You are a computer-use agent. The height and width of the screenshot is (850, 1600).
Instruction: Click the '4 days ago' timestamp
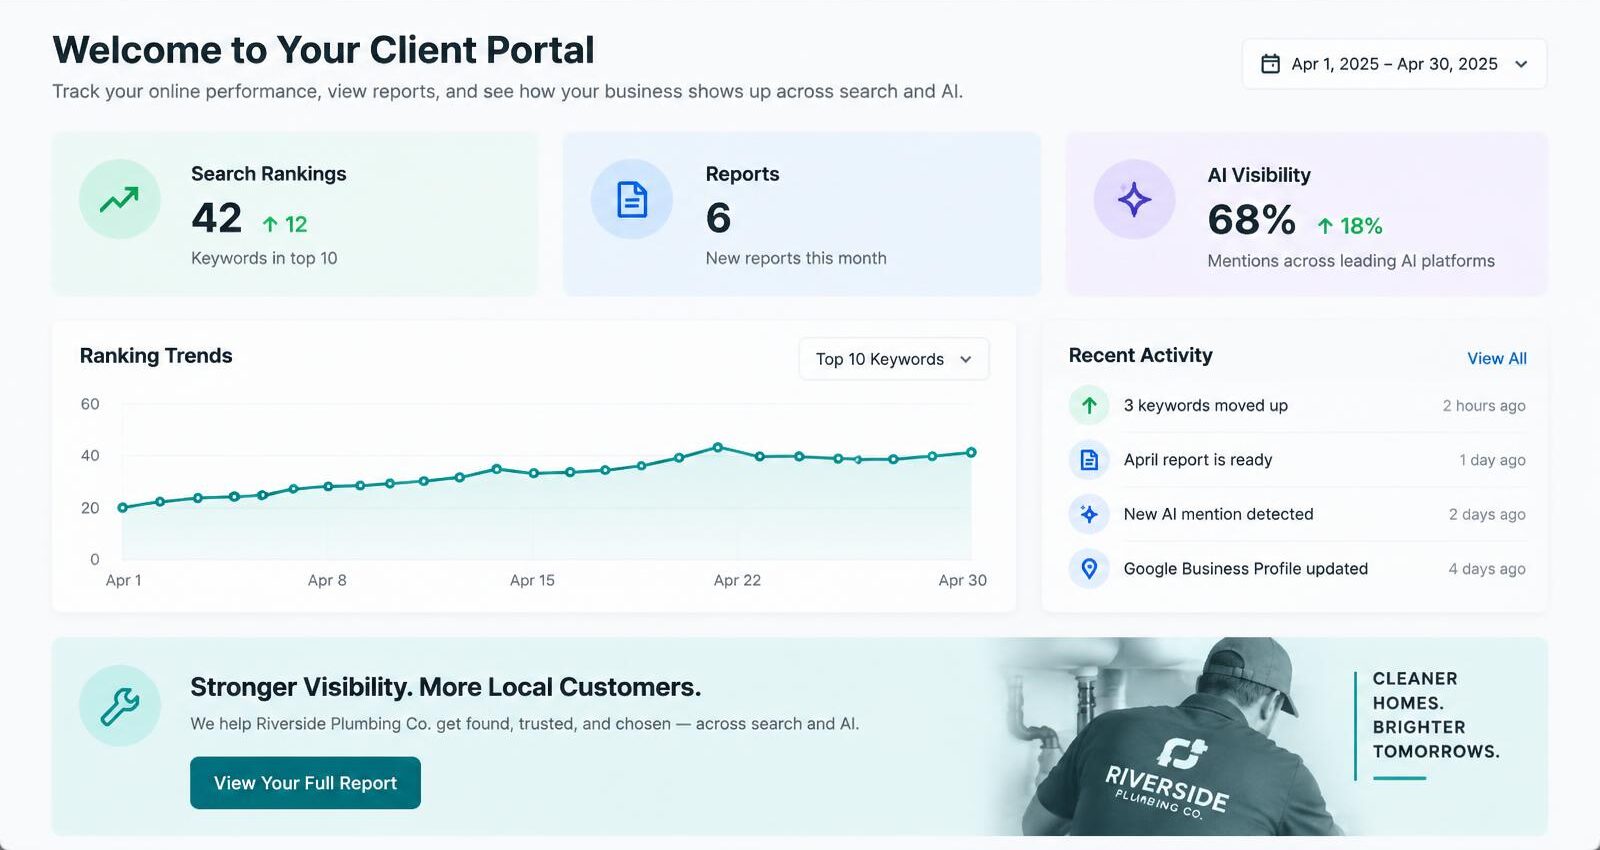tap(1487, 569)
